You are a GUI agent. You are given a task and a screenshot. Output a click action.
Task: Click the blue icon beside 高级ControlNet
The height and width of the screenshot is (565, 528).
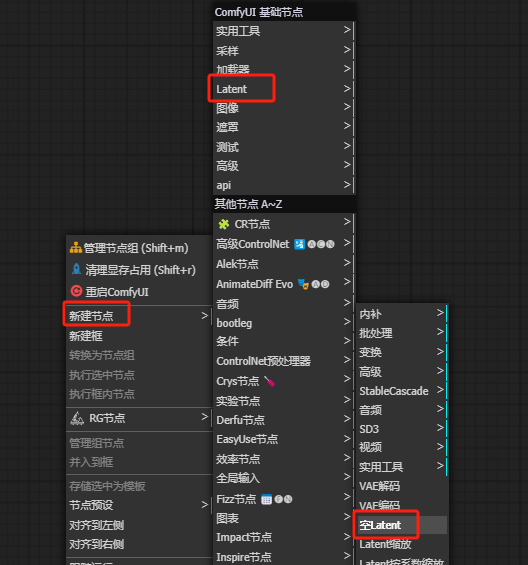click(299, 244)
